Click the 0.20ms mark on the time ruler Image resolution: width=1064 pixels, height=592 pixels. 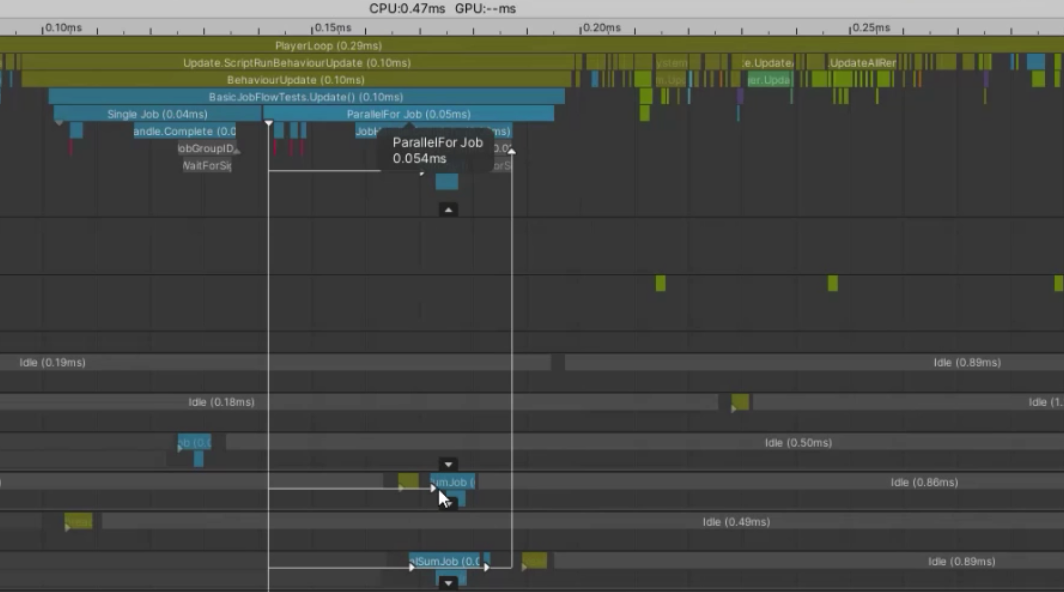601,28
